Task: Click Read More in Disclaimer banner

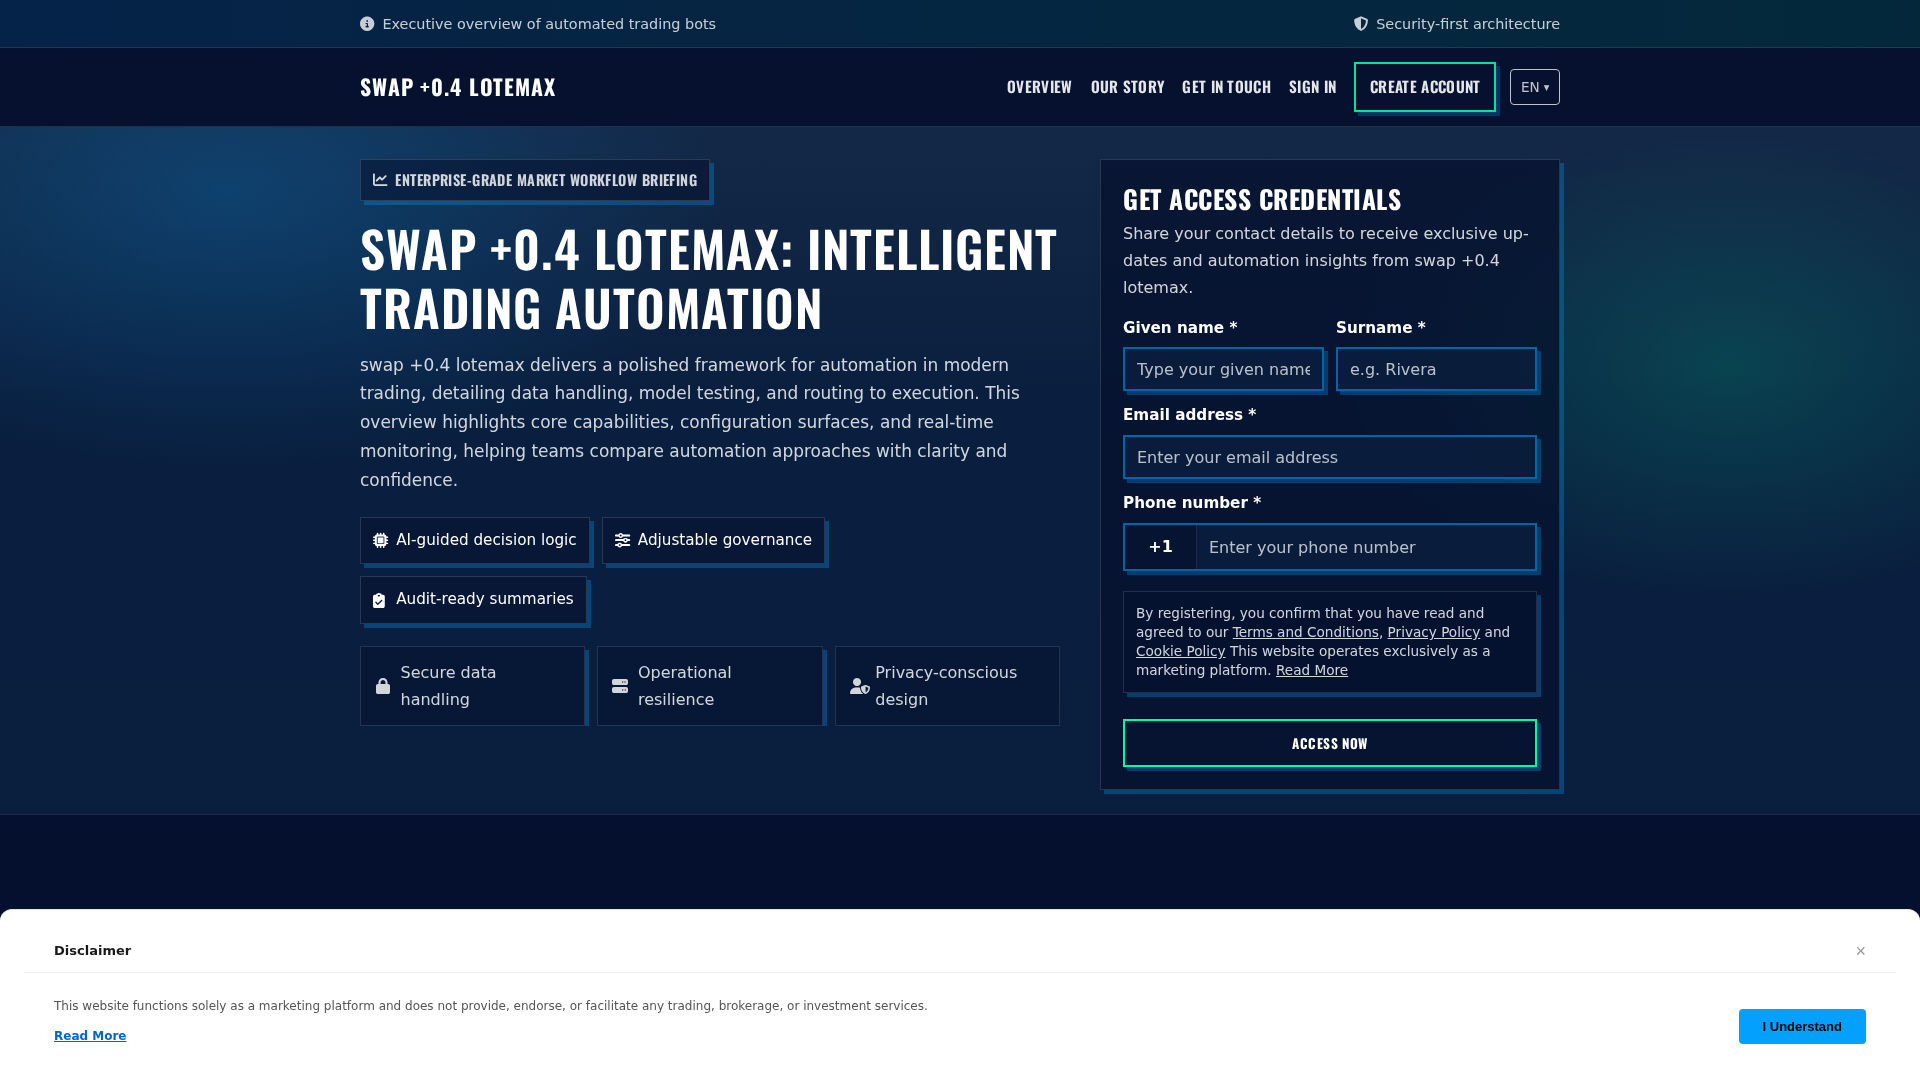Action: click(x=90, y=1036)
